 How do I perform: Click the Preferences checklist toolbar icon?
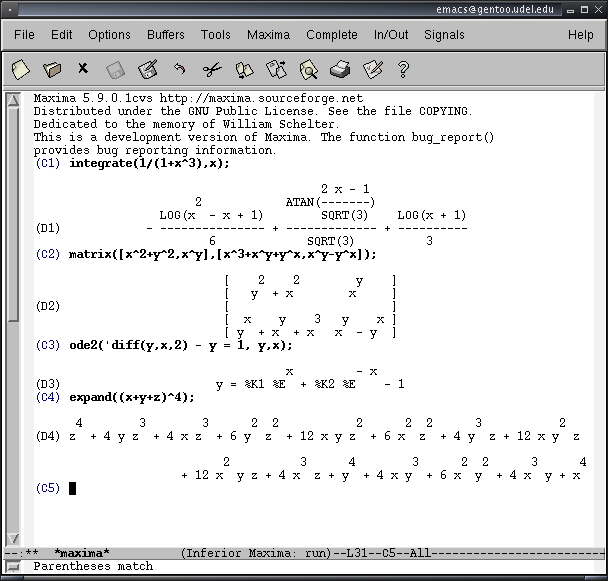373,69
